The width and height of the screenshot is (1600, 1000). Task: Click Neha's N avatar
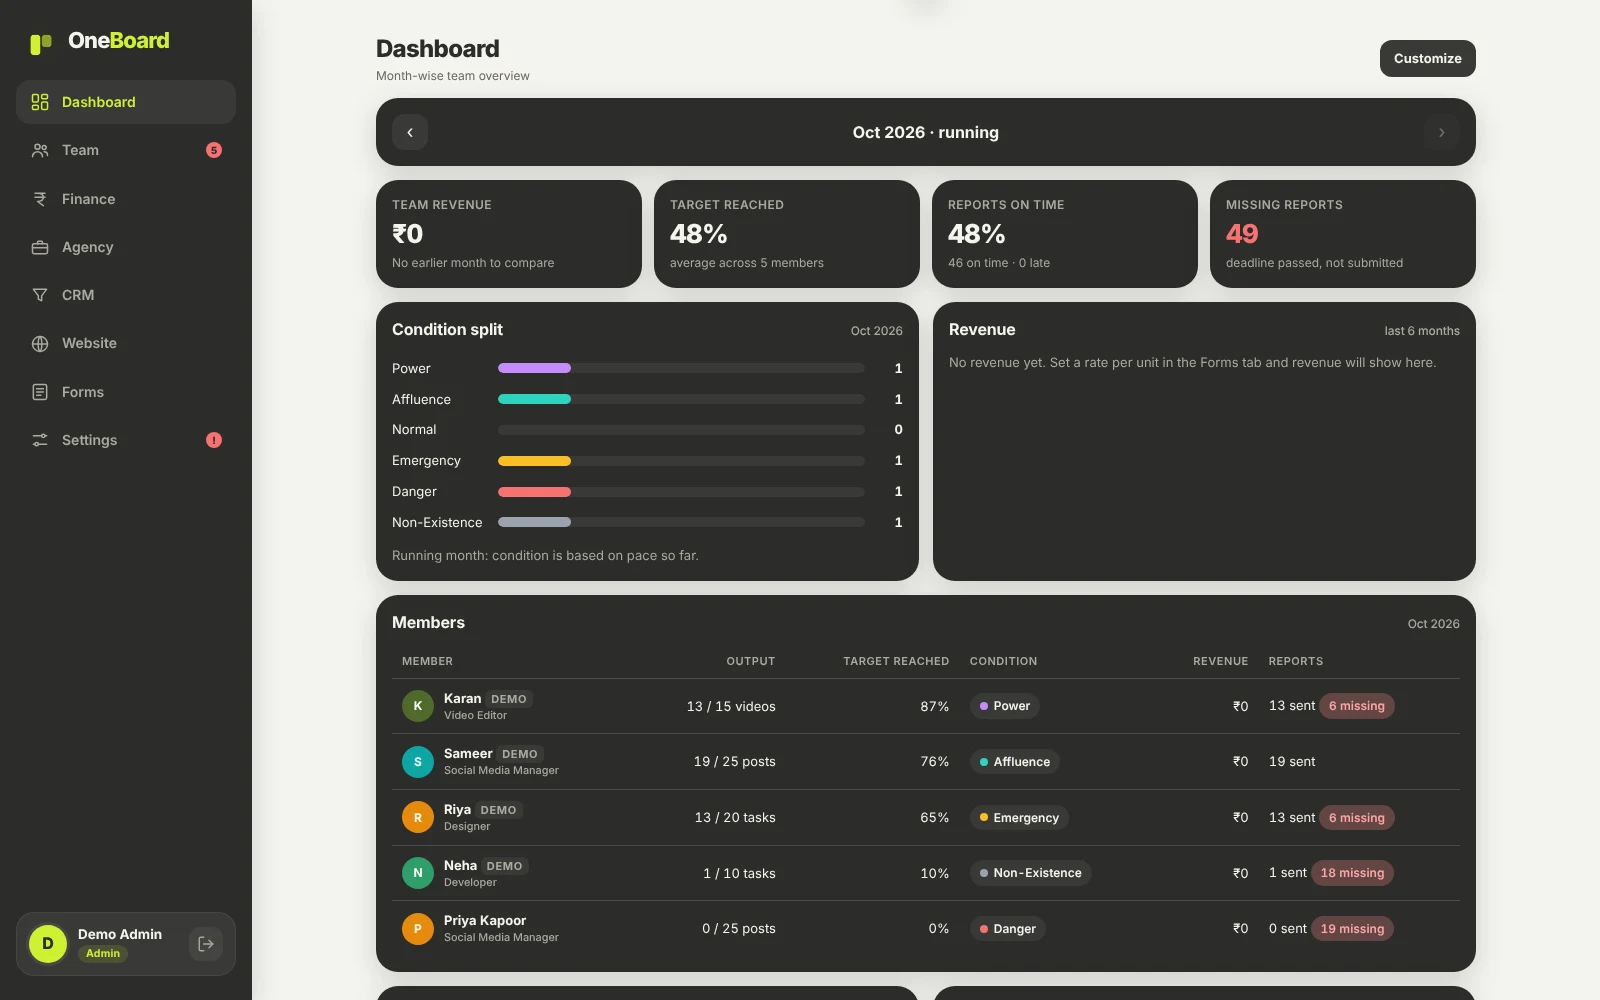(418, 873)
